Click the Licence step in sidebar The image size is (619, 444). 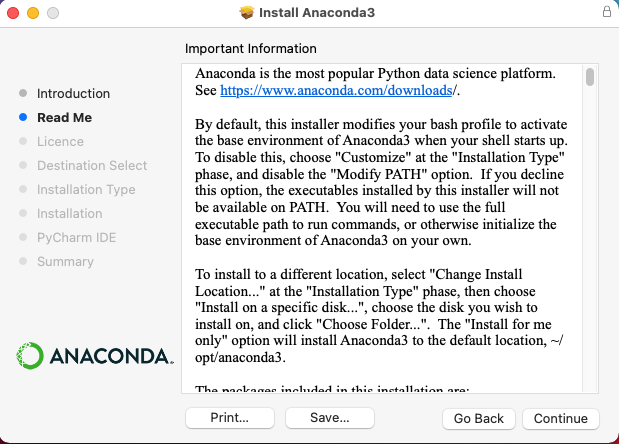click(60, 142)
